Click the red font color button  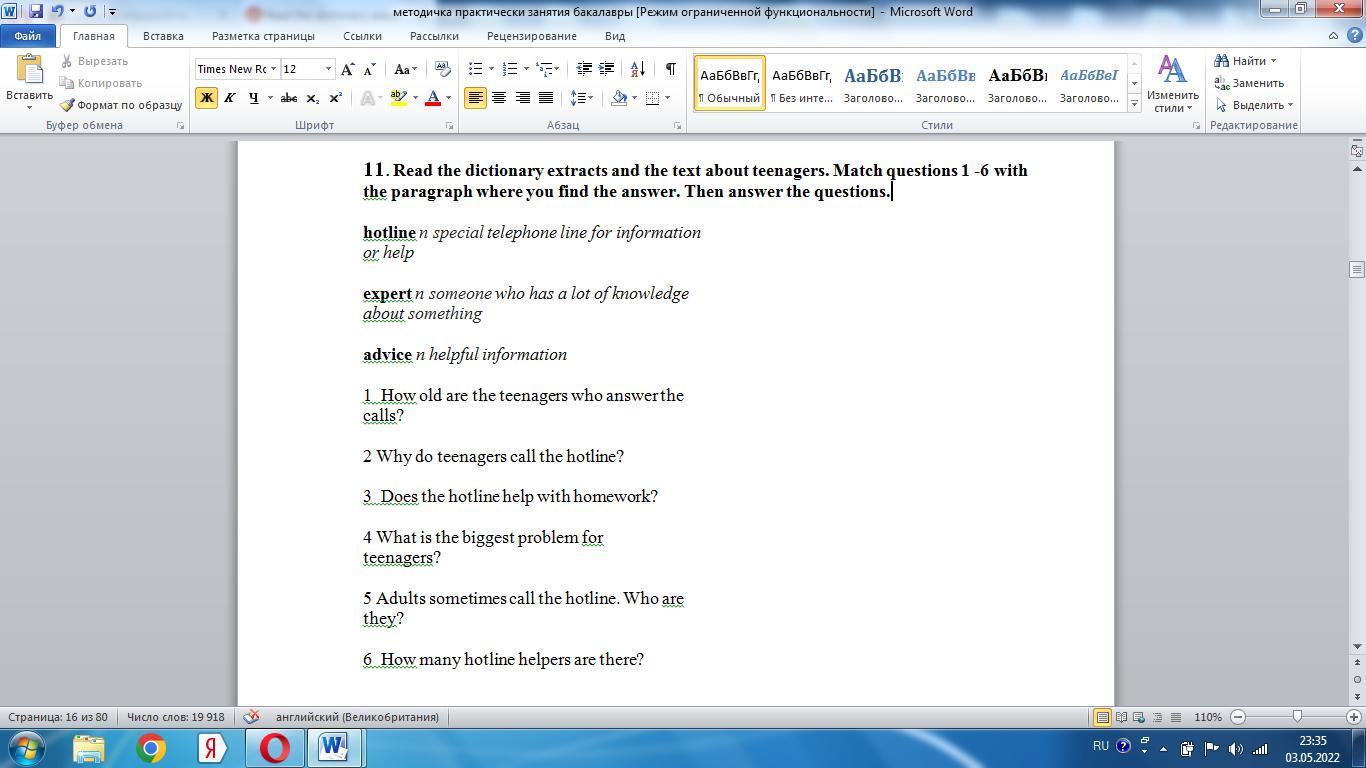pyautogui.click(x=433, y=98)
